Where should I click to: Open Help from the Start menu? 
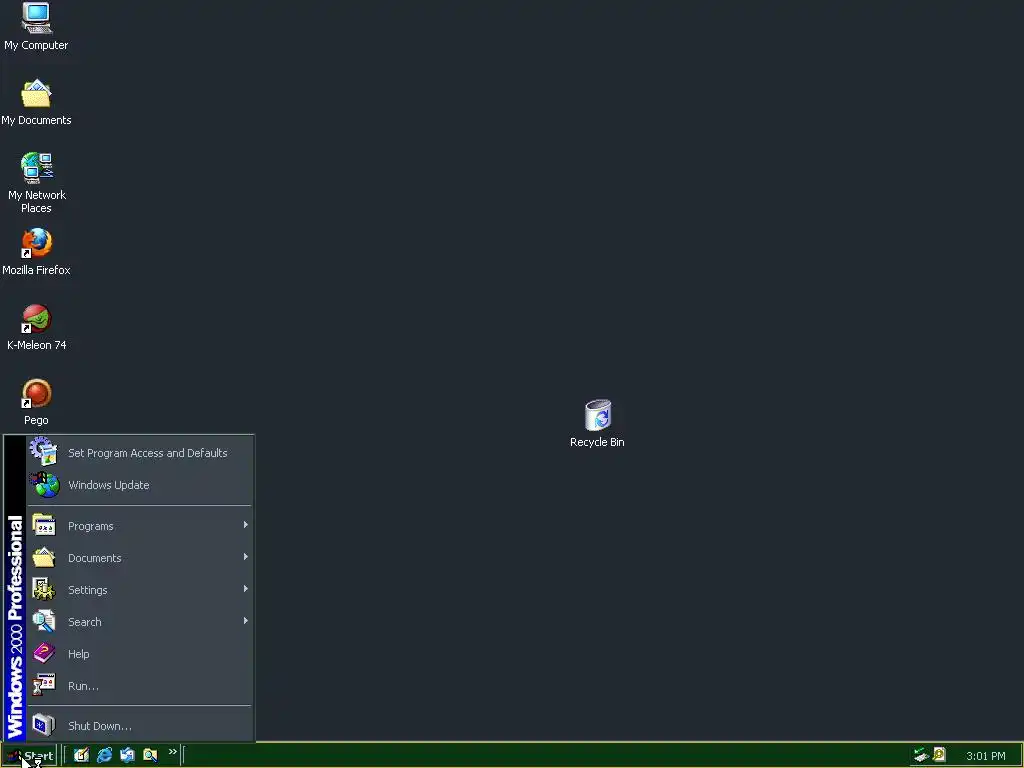139,654
